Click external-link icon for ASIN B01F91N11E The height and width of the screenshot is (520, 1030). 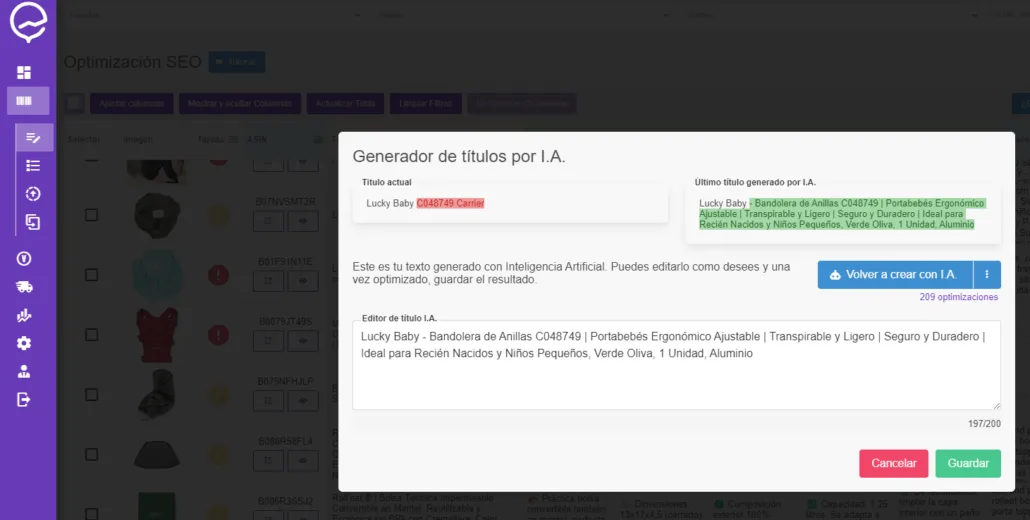pos(268,281)
